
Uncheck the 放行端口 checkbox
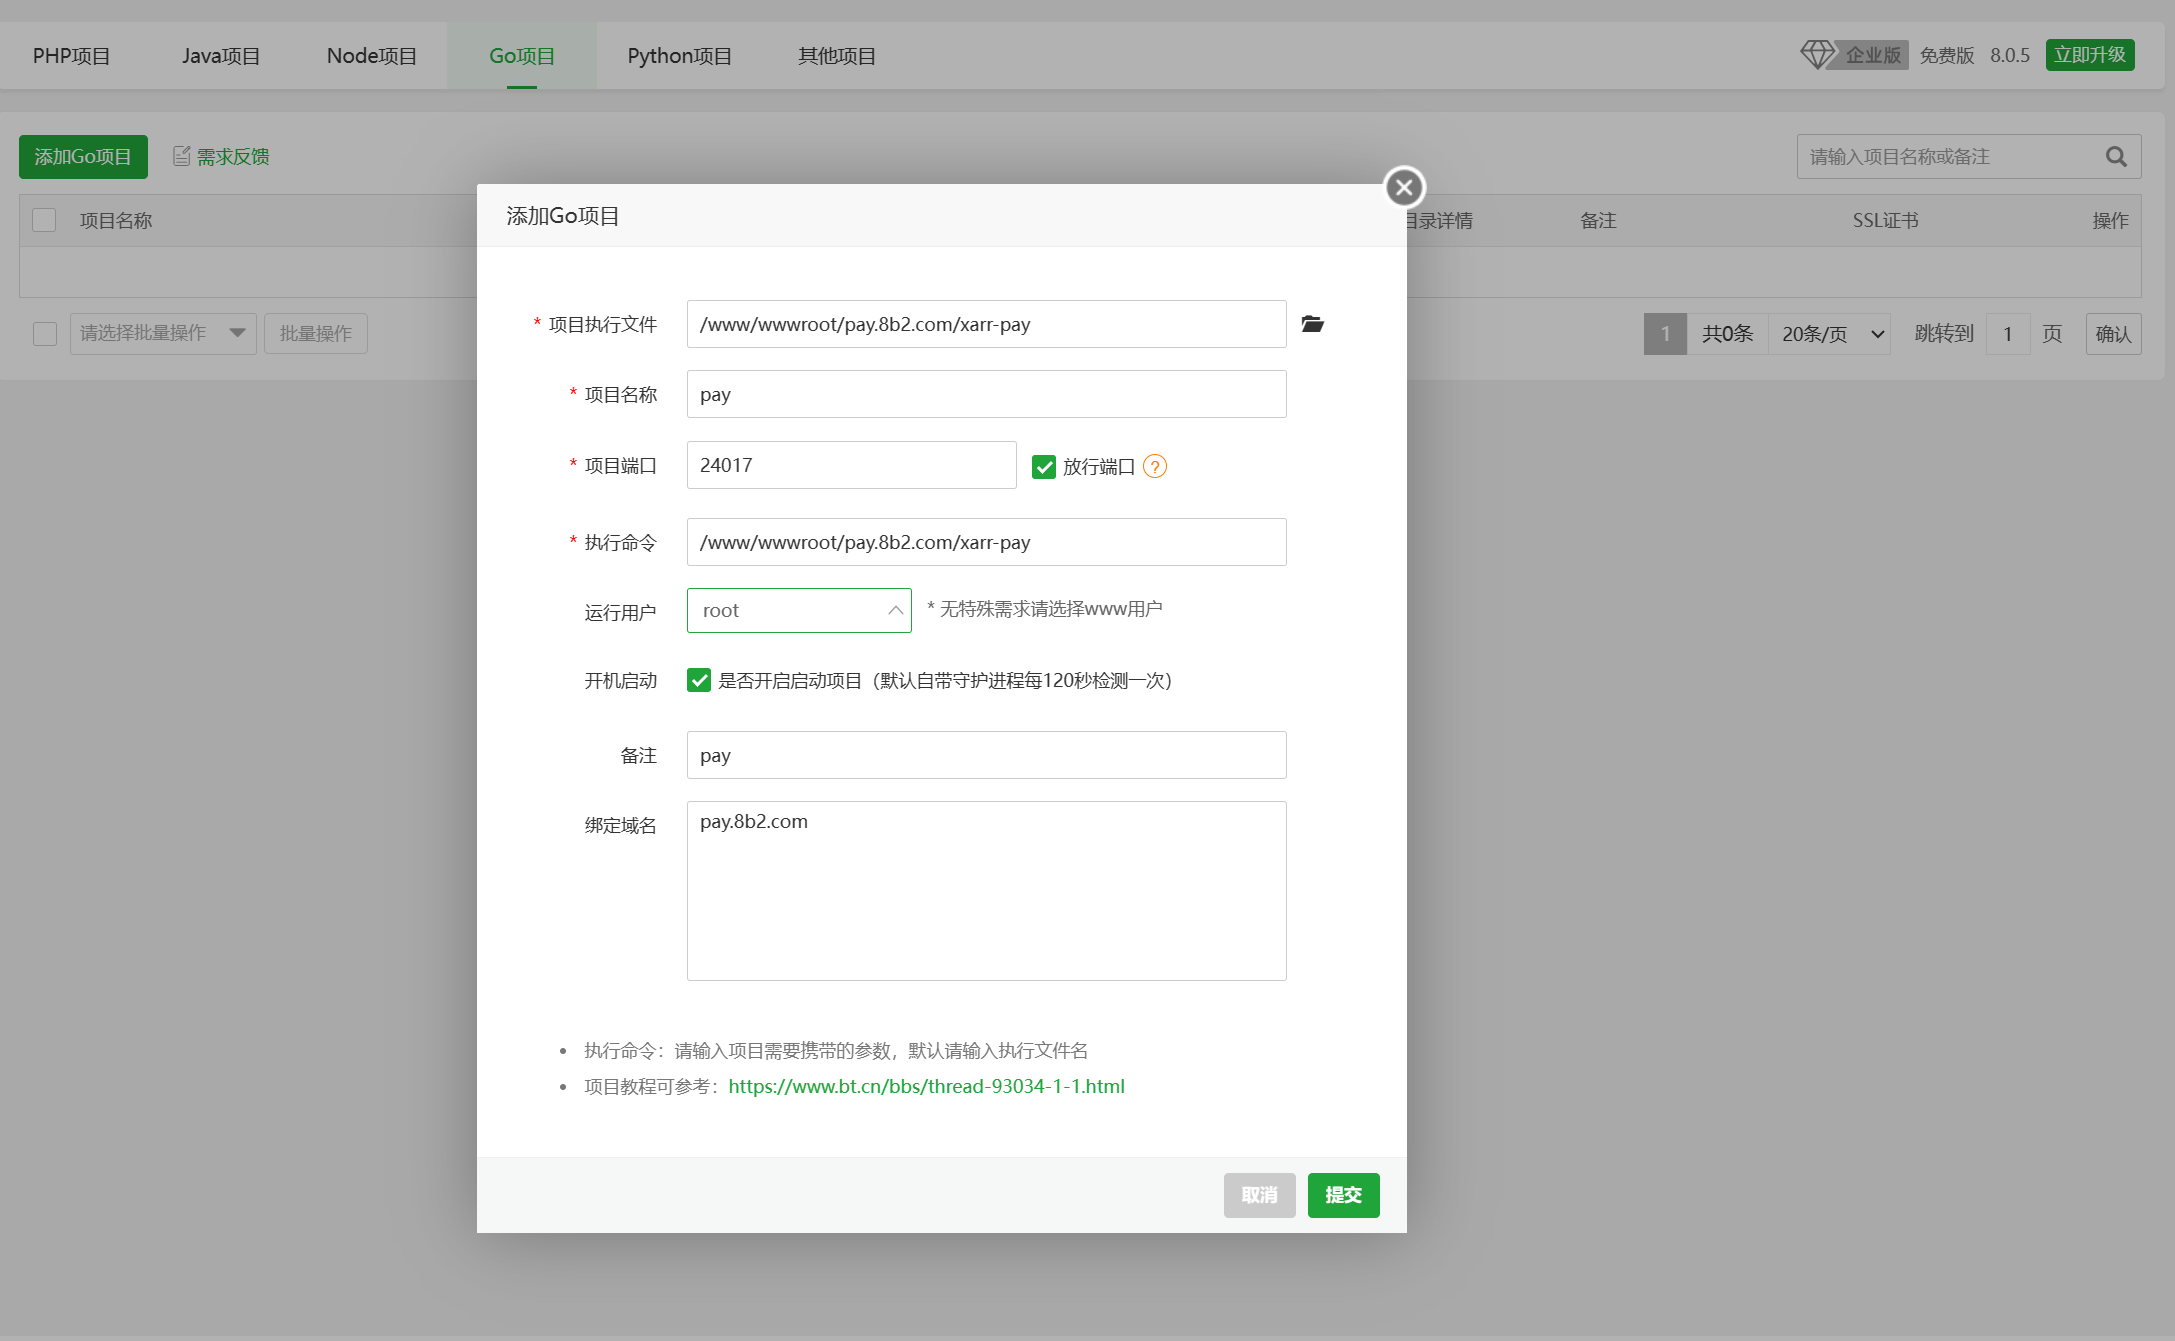tap(1044, 466)
